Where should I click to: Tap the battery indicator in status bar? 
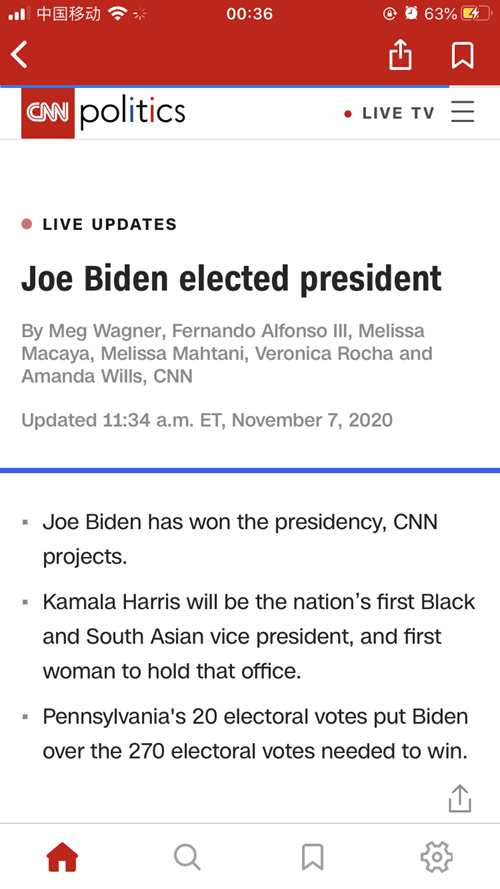coord(476,14)
